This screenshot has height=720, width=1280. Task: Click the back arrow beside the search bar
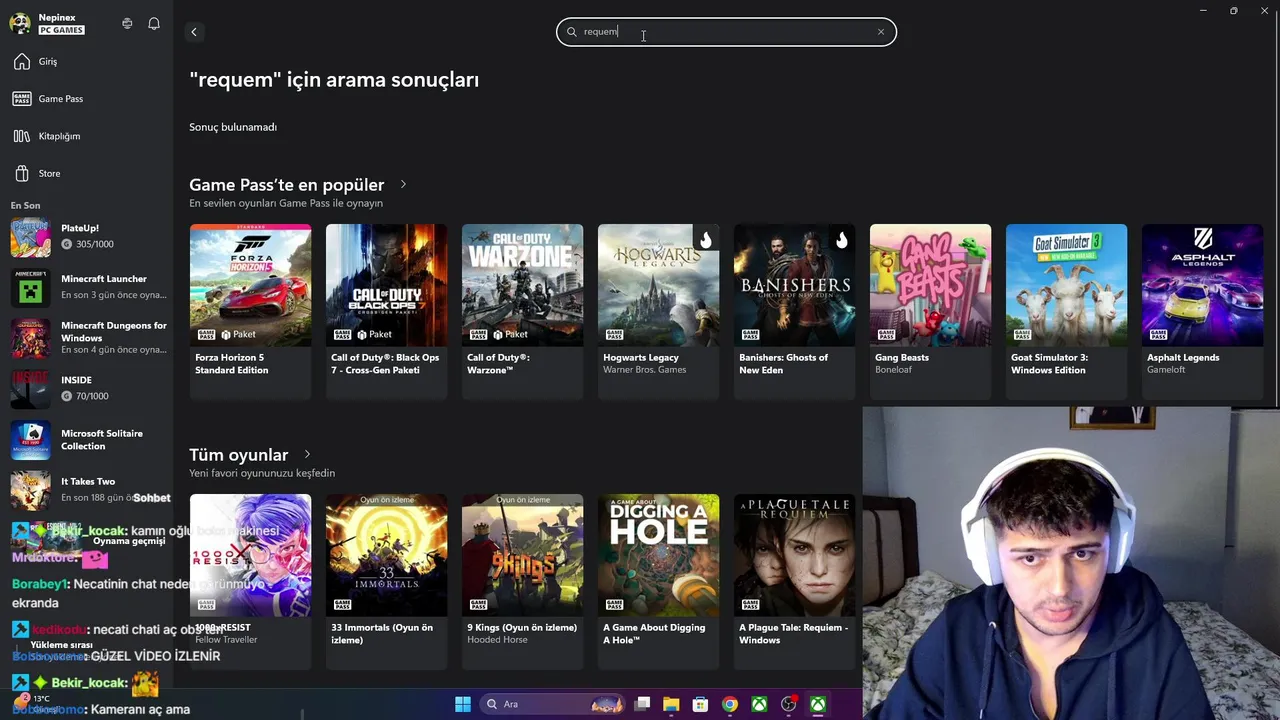click(x=194, y=32)
